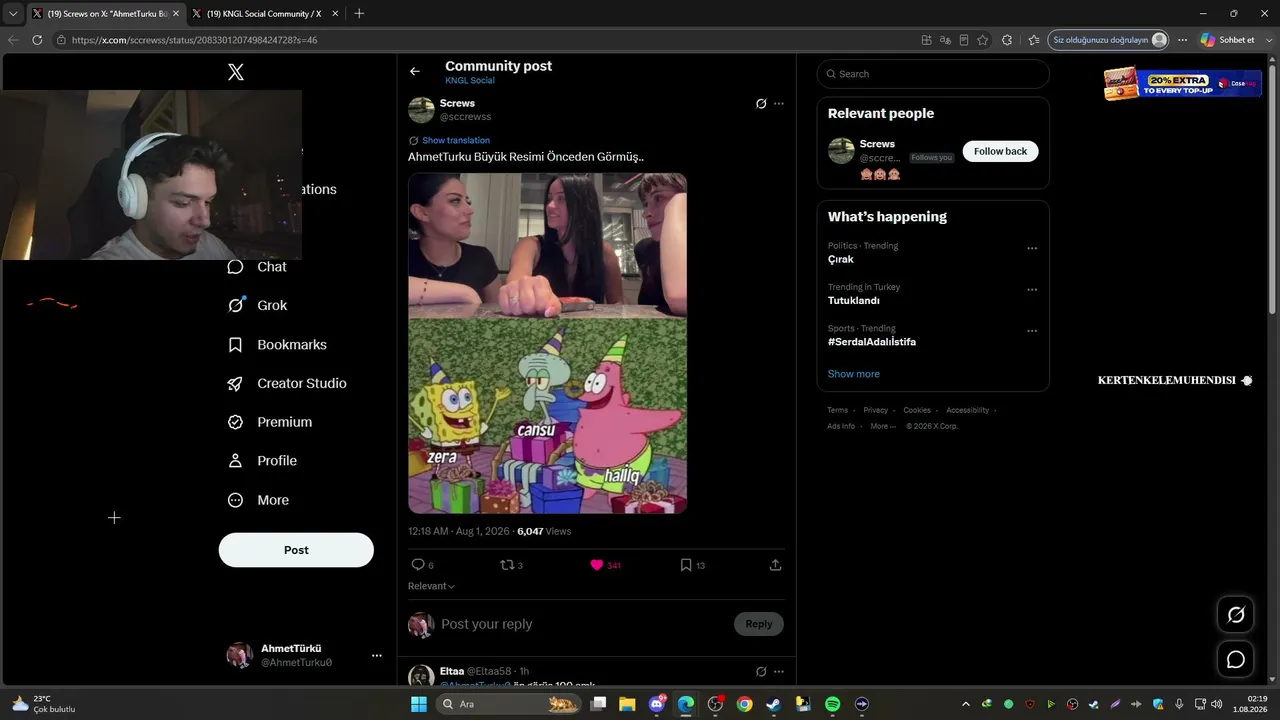The width and height of the screenshot is (1280, 720).
Task: Open the floating messages chat button
Action: pyautogui.click(x=1236, y=659)
